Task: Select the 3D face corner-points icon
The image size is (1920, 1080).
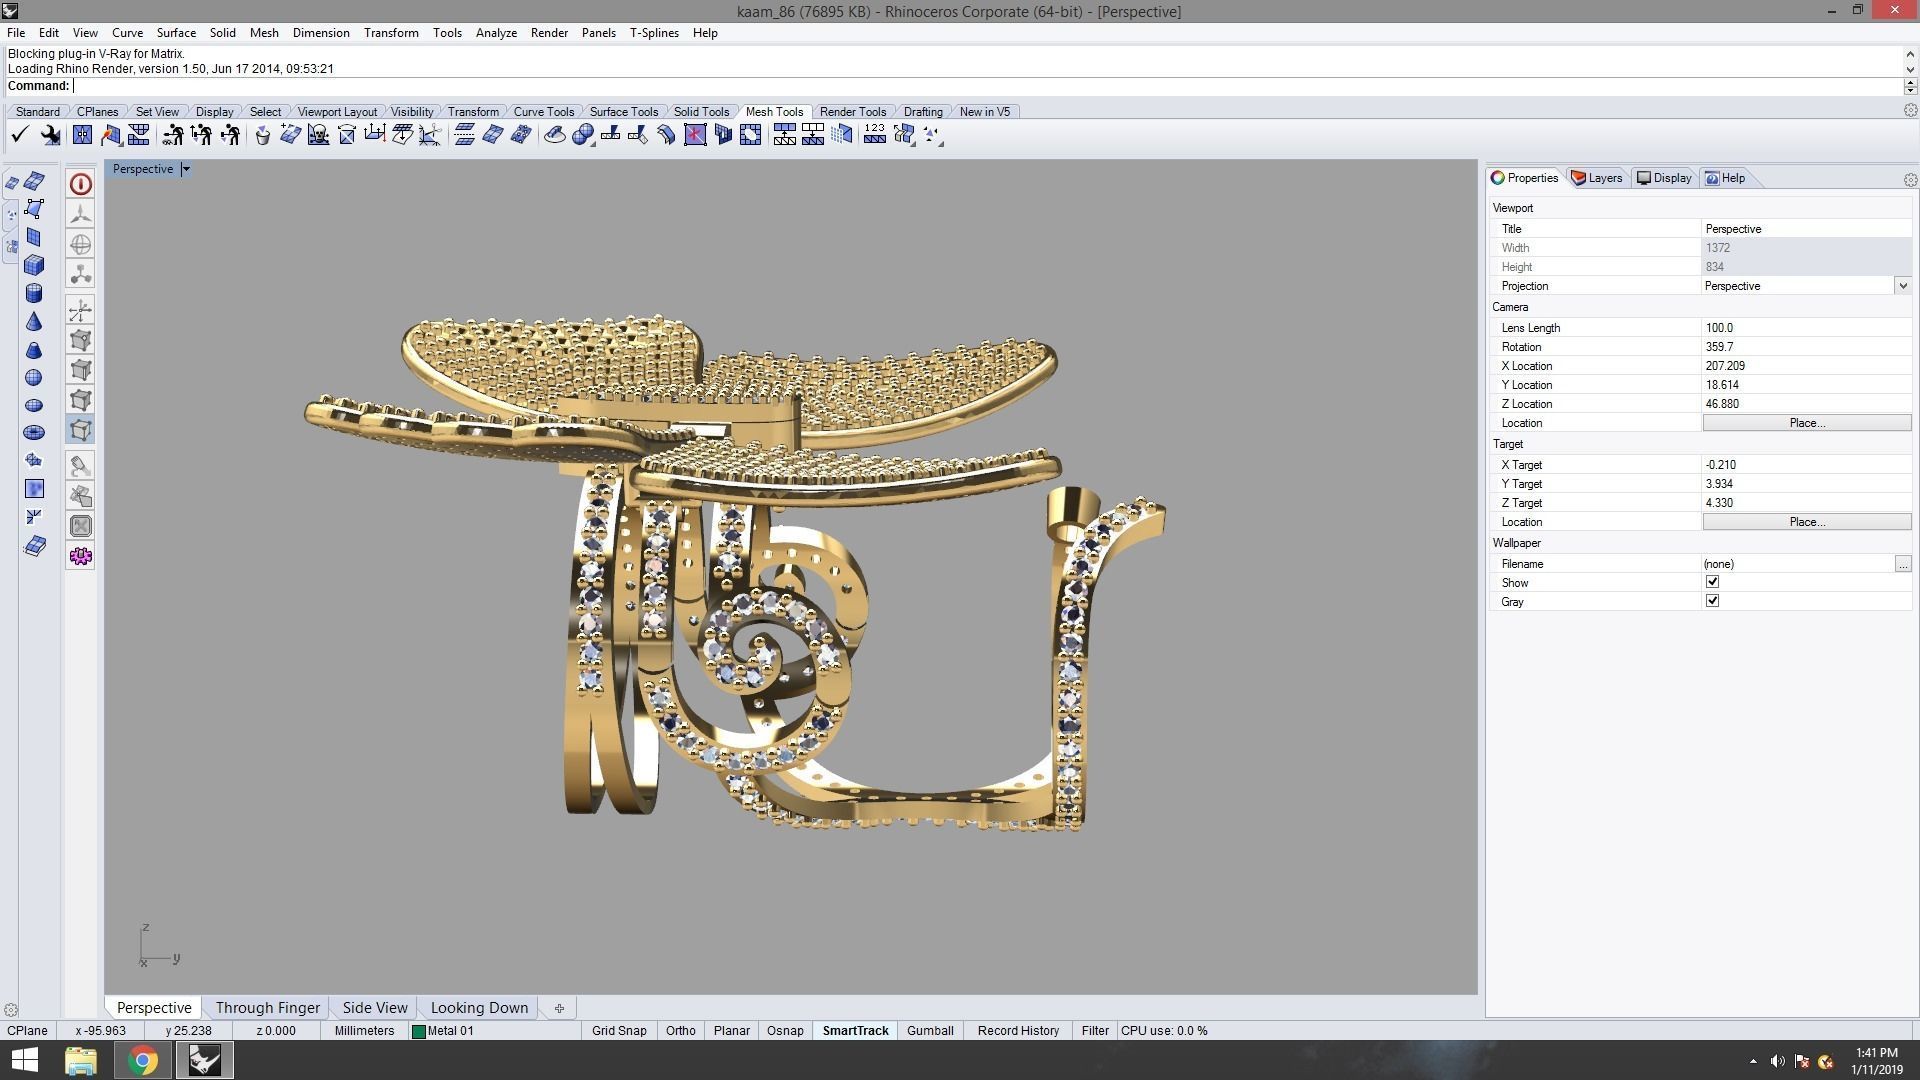Action: (34, 209)
